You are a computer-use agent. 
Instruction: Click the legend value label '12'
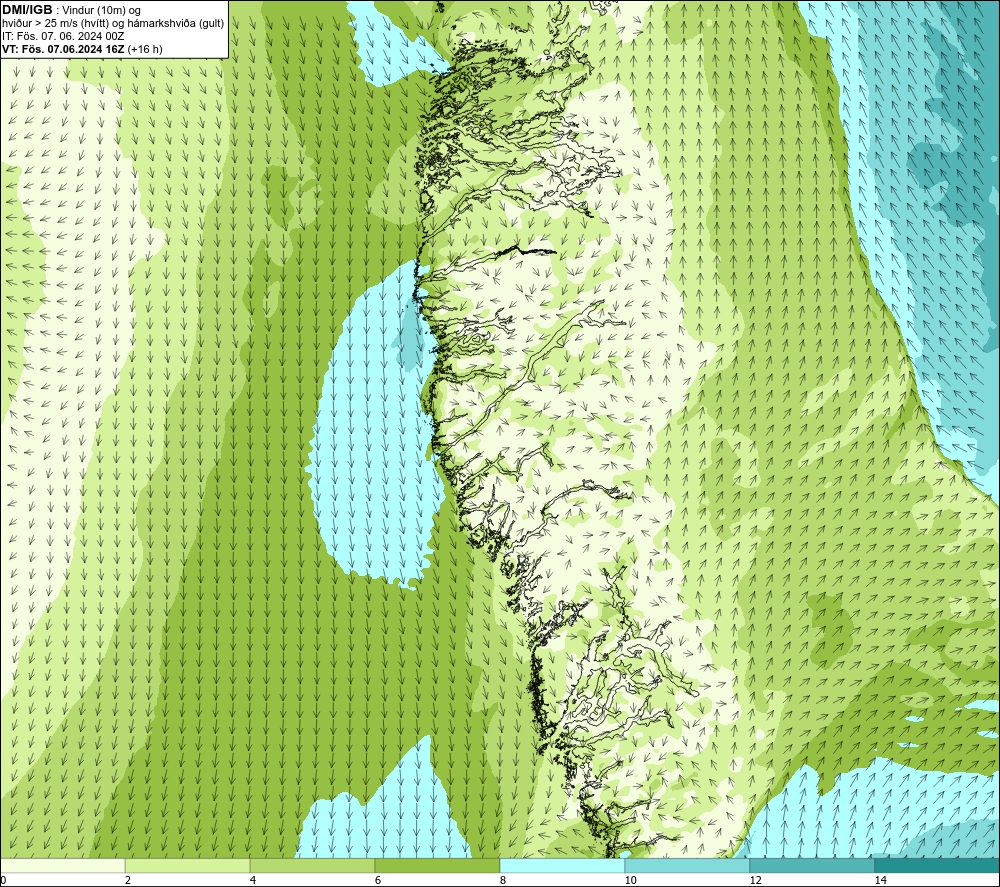point(756,881)
